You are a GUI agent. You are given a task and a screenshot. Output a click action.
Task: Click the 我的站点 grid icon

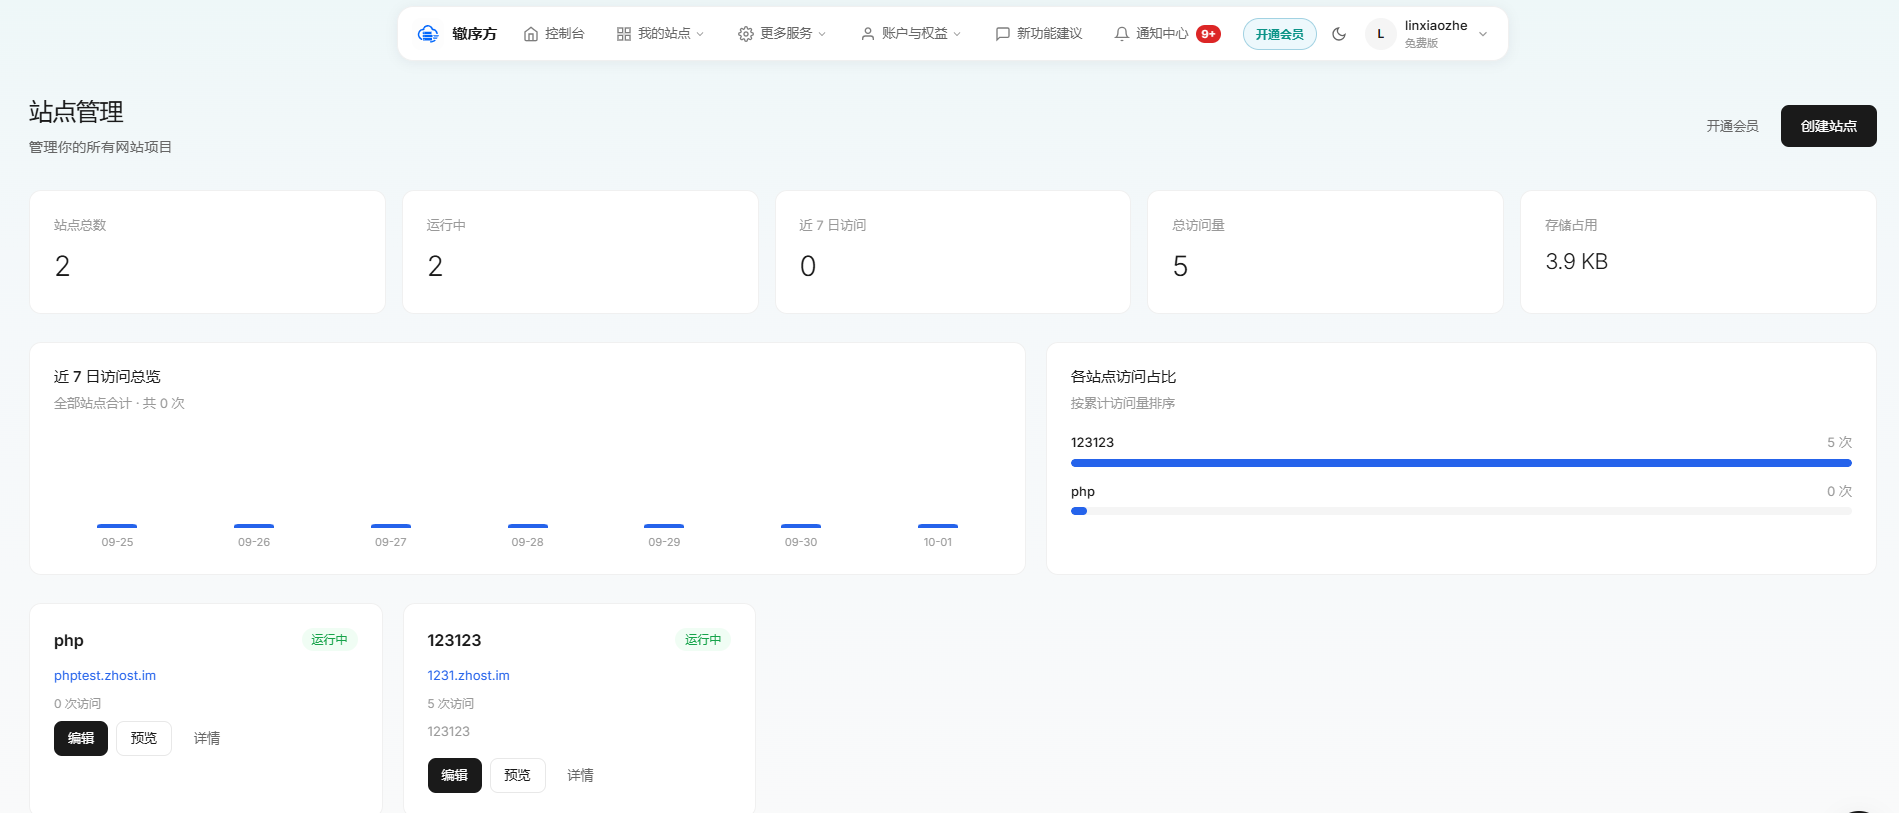point(624,34)
